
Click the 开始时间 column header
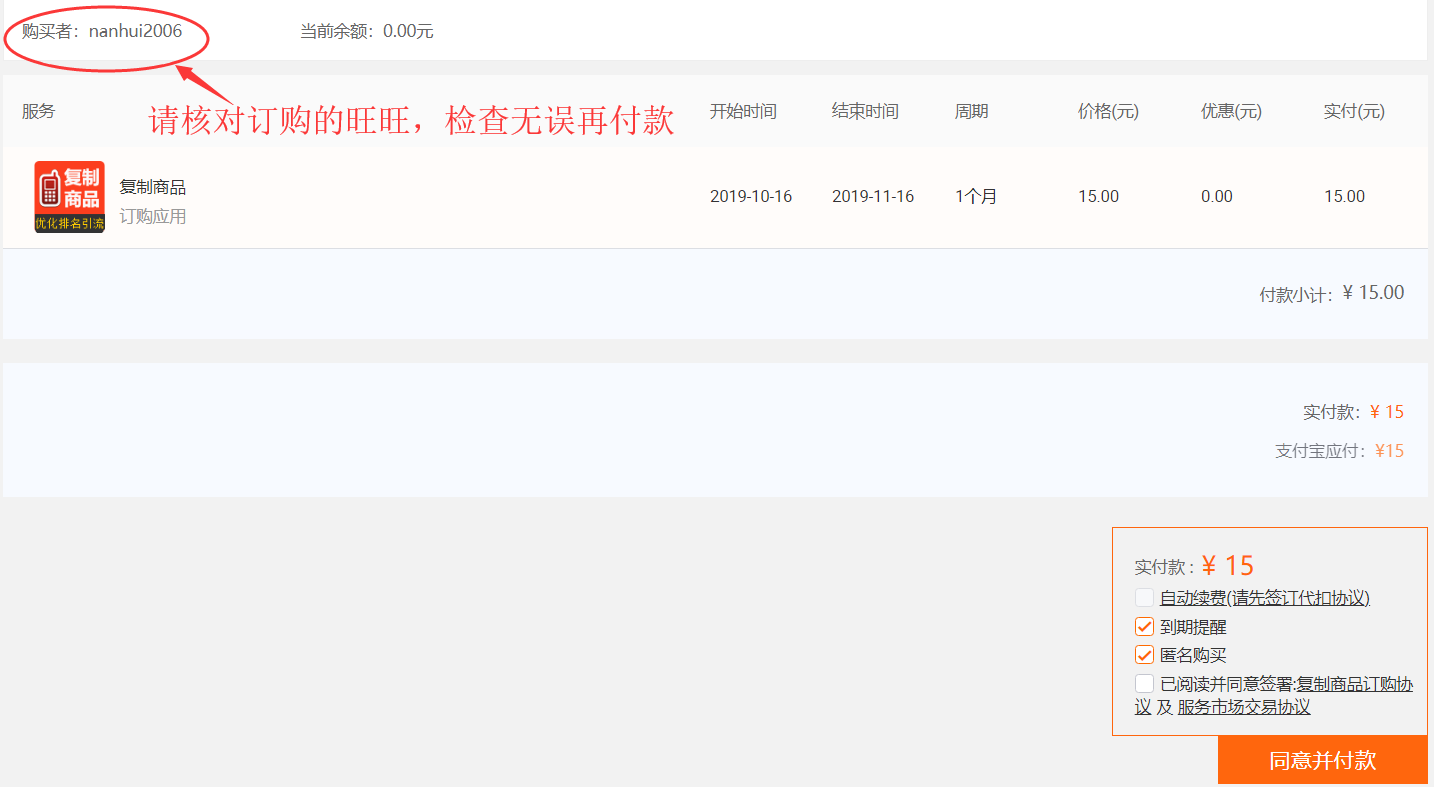(743, 111)
